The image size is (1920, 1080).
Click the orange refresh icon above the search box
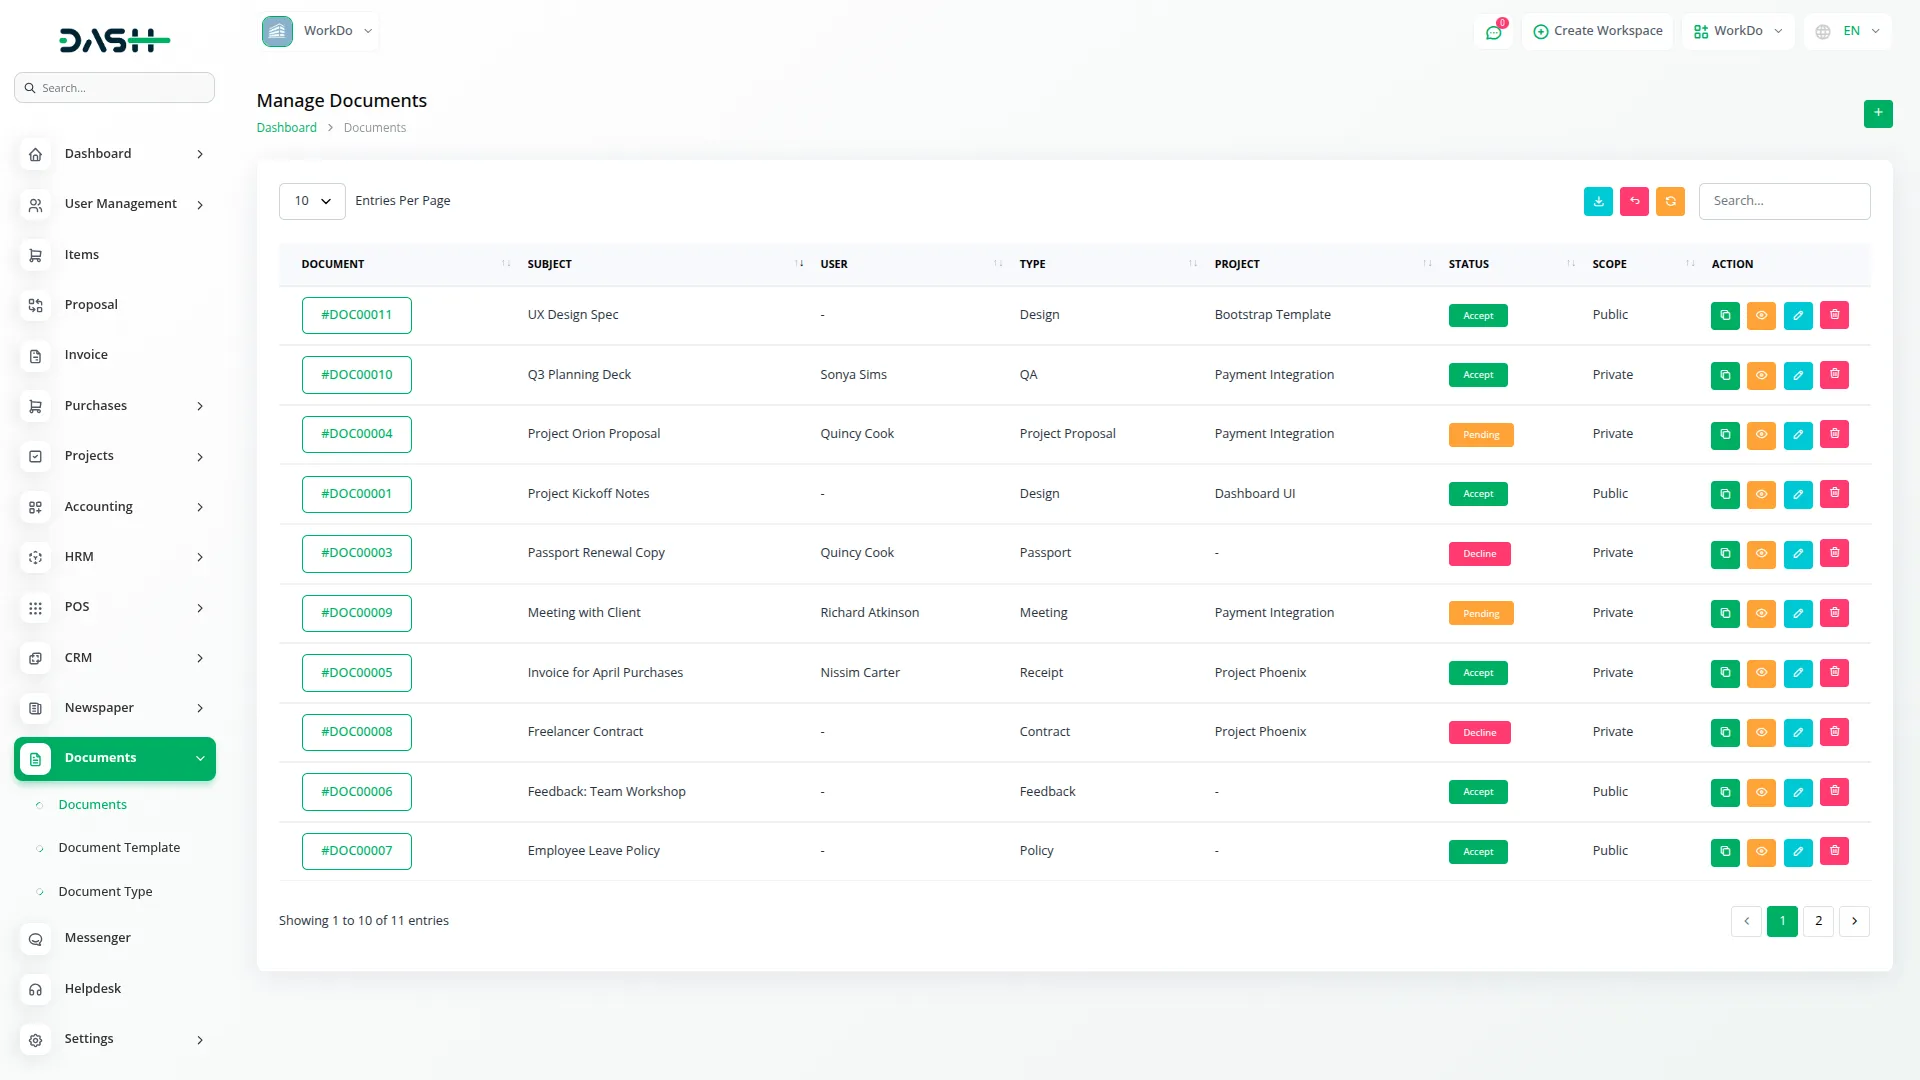1670,201
